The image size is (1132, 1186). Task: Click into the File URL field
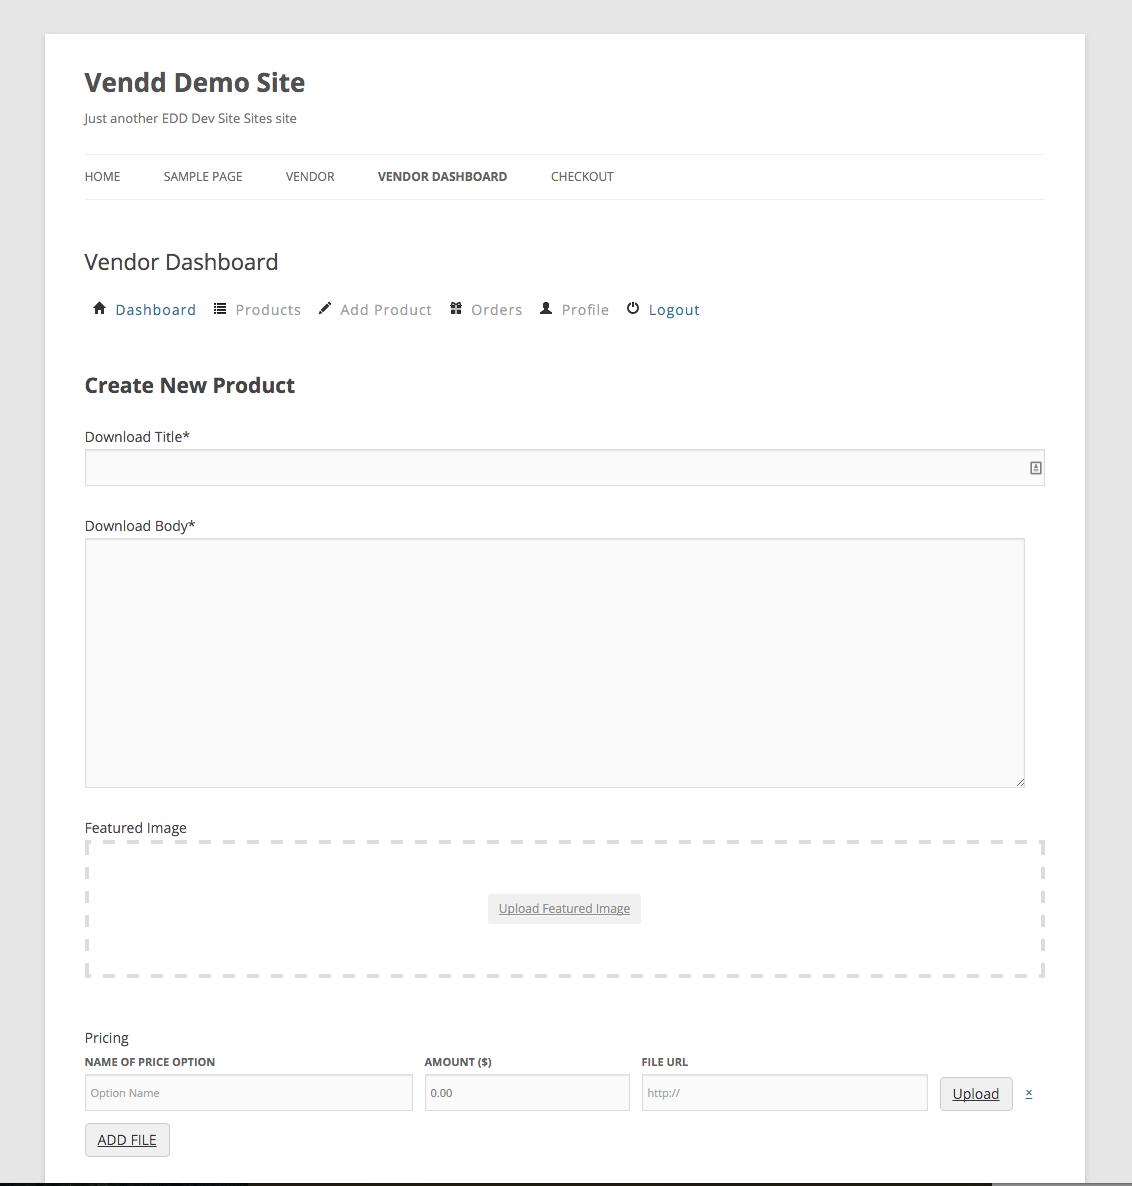coord(785,1093)
